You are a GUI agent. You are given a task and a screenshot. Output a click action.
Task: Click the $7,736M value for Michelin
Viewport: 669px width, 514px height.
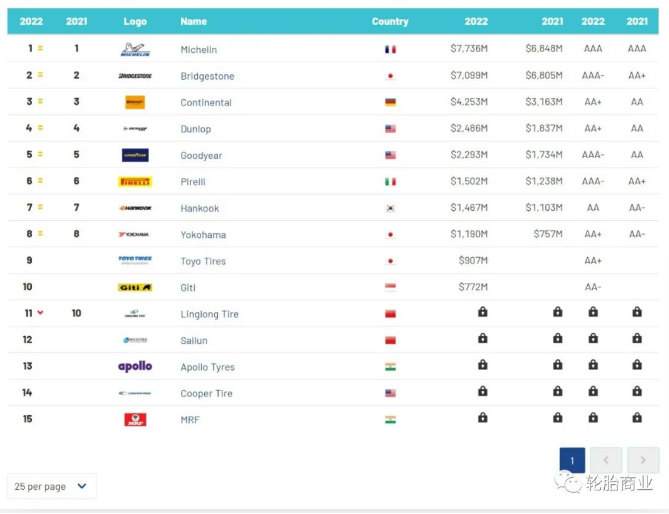pos(469,49)
